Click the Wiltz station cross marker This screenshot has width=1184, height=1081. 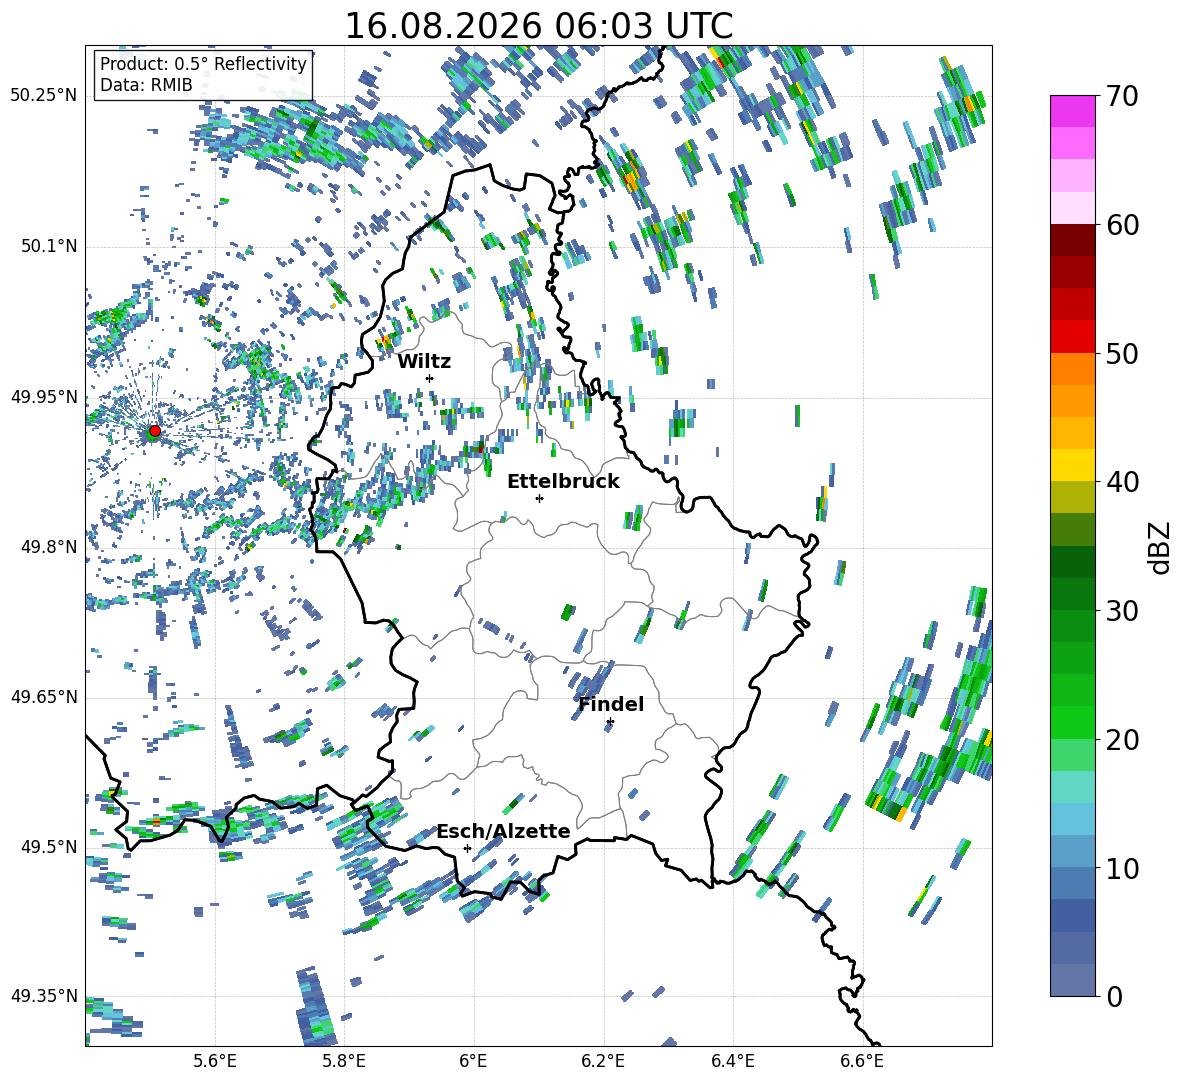[430, 378]
